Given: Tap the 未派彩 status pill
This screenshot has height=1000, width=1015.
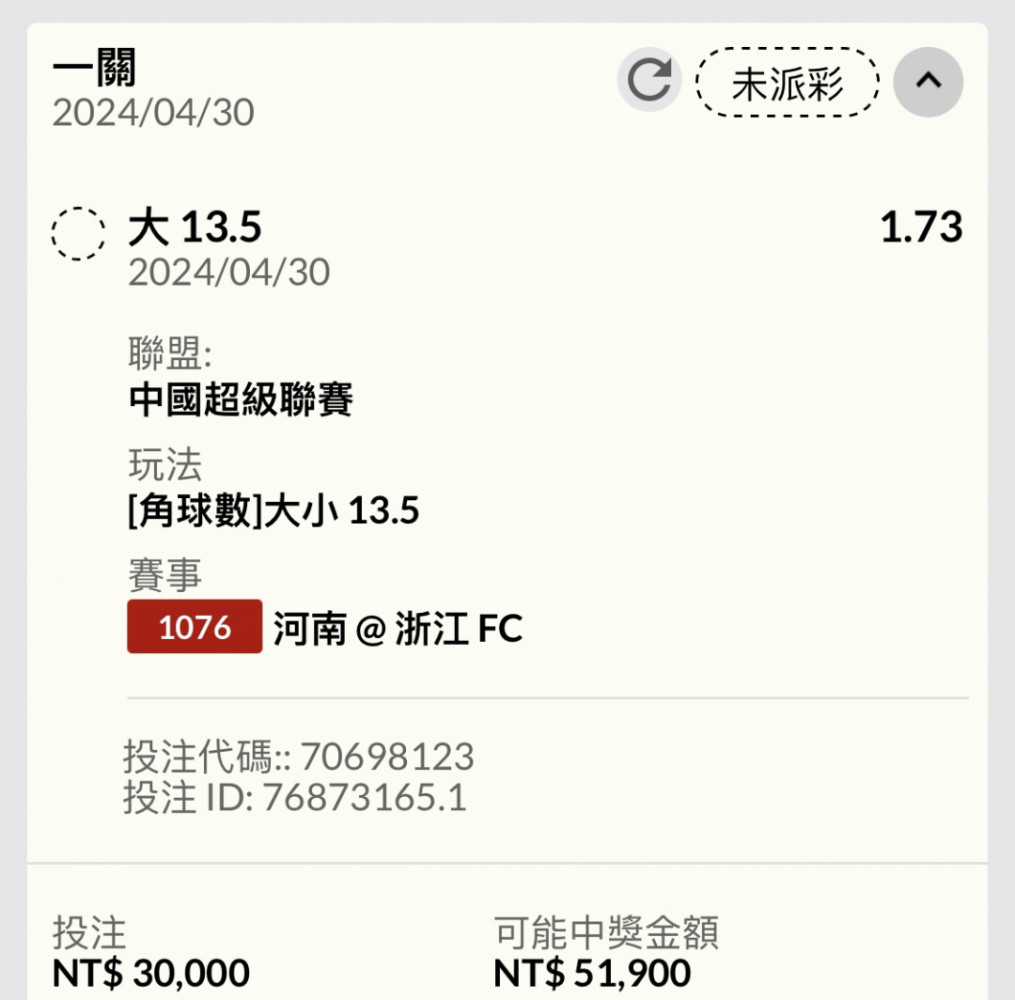Looking at the screenshot, I should pos(787,83).
